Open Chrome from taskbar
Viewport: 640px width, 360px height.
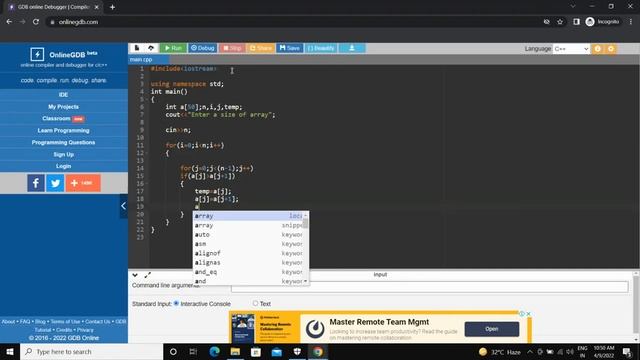[318, 351]
